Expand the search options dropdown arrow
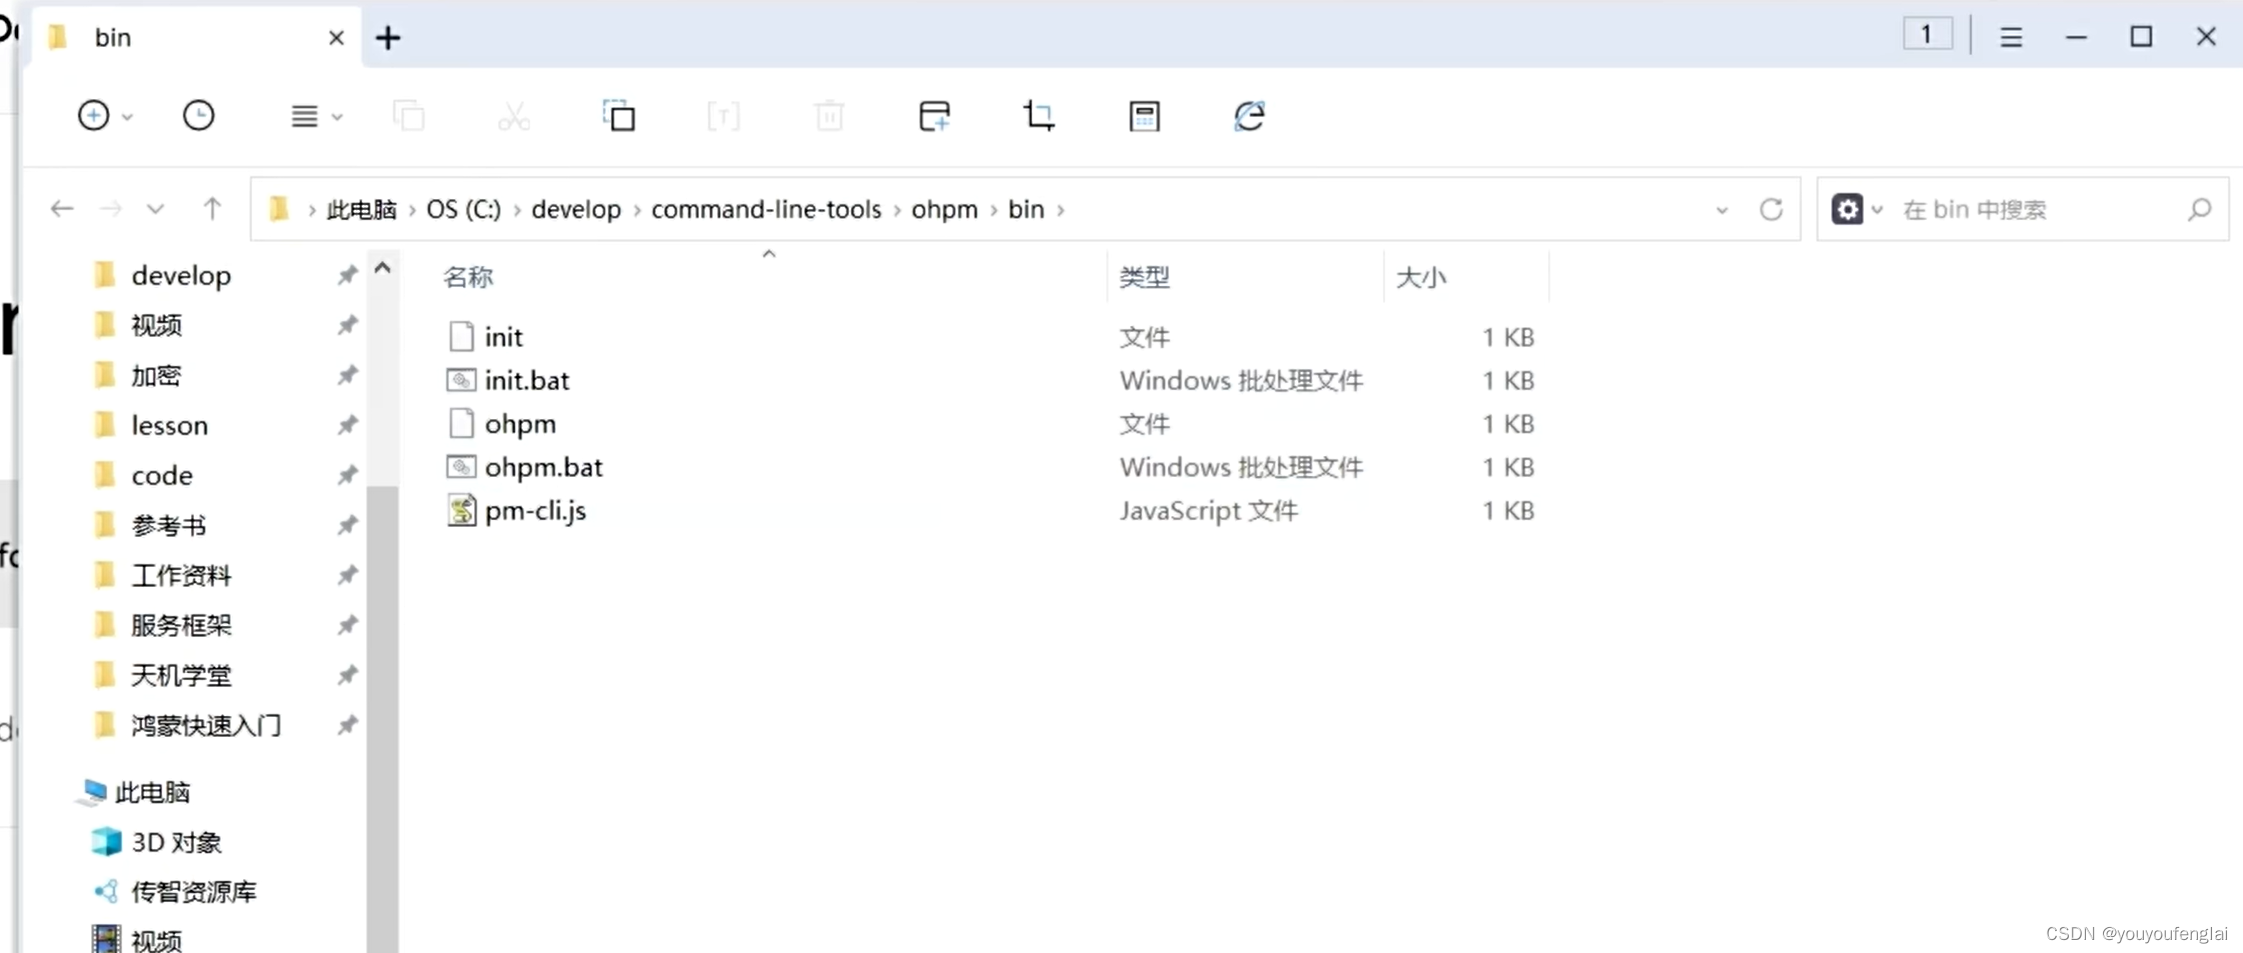 tap(1877, 209)
